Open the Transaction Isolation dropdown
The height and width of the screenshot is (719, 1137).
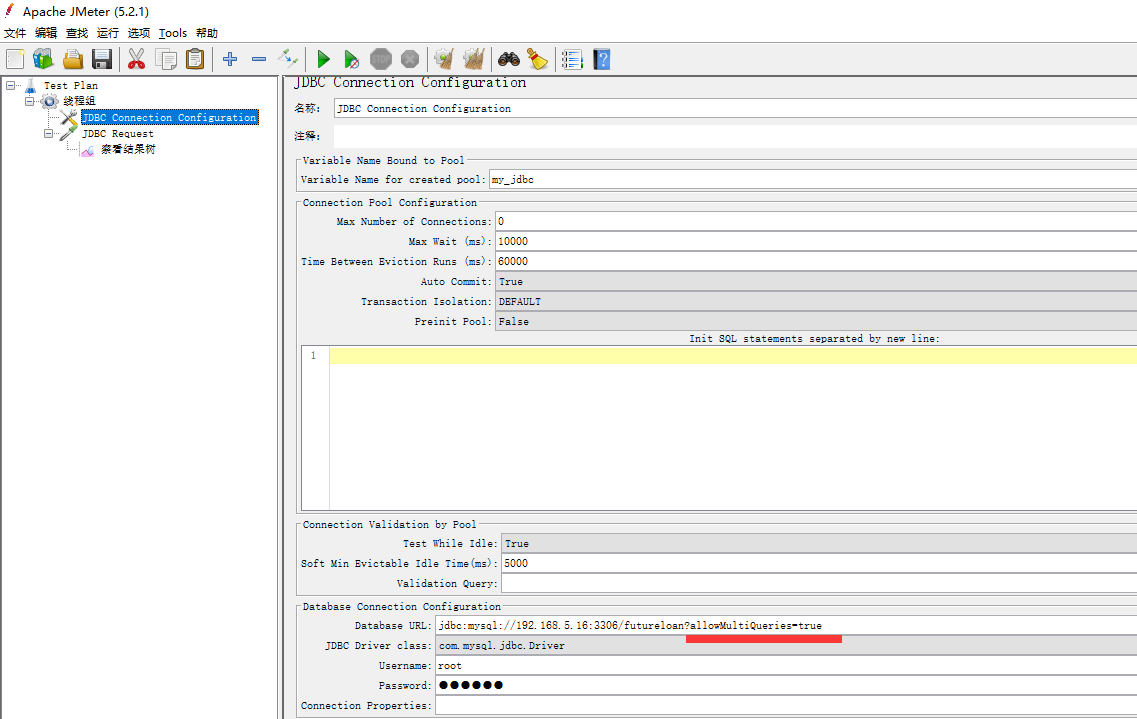(x=815, y=302)
